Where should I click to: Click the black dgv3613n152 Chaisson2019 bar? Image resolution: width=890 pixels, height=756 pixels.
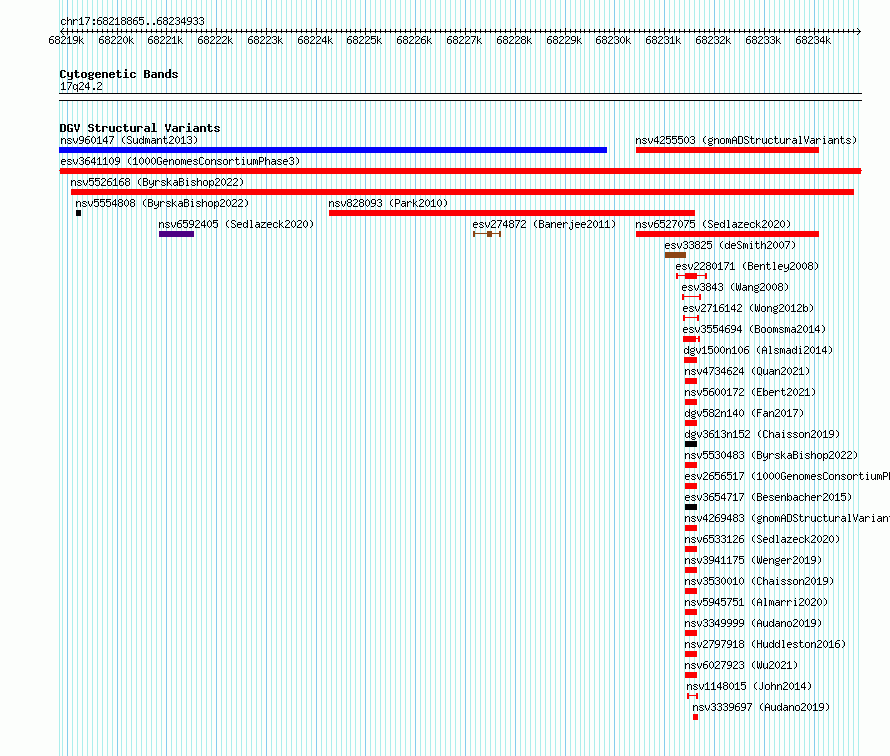coord(691,444)
